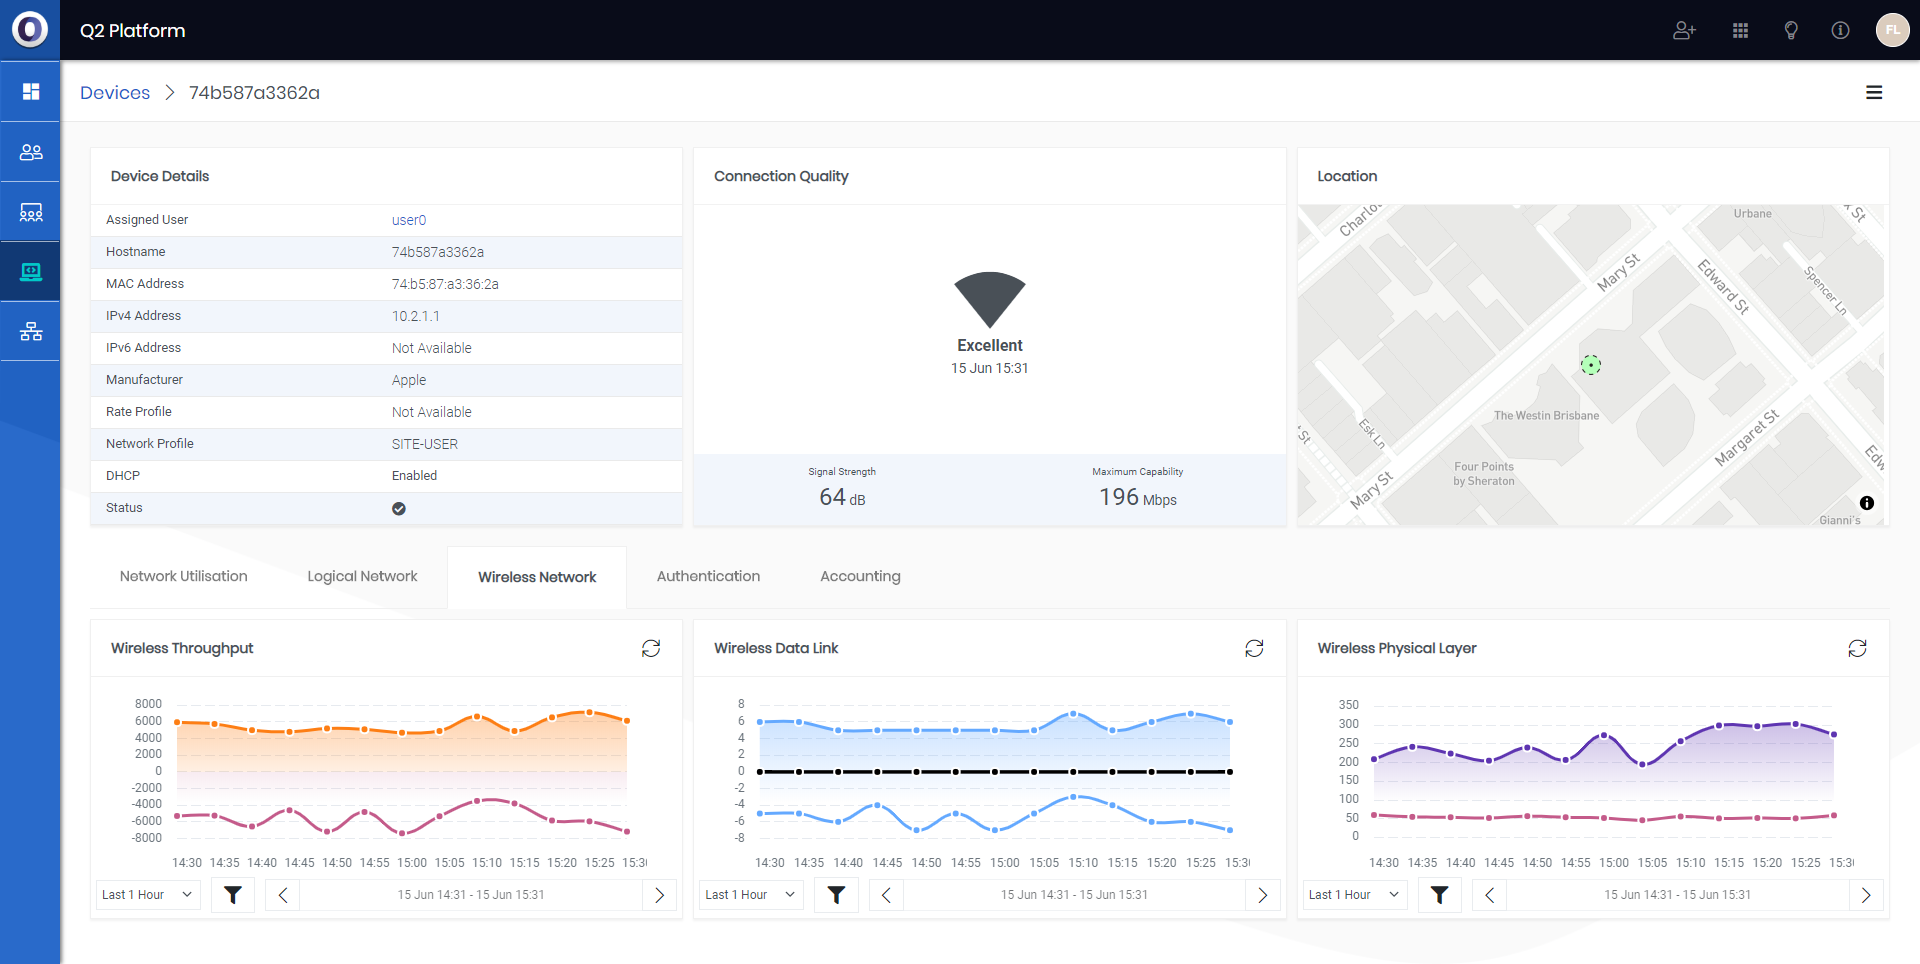The image size is (1920, 964).
Task: Open the apps grid icon in header
Action: [x=1740, y=31]
